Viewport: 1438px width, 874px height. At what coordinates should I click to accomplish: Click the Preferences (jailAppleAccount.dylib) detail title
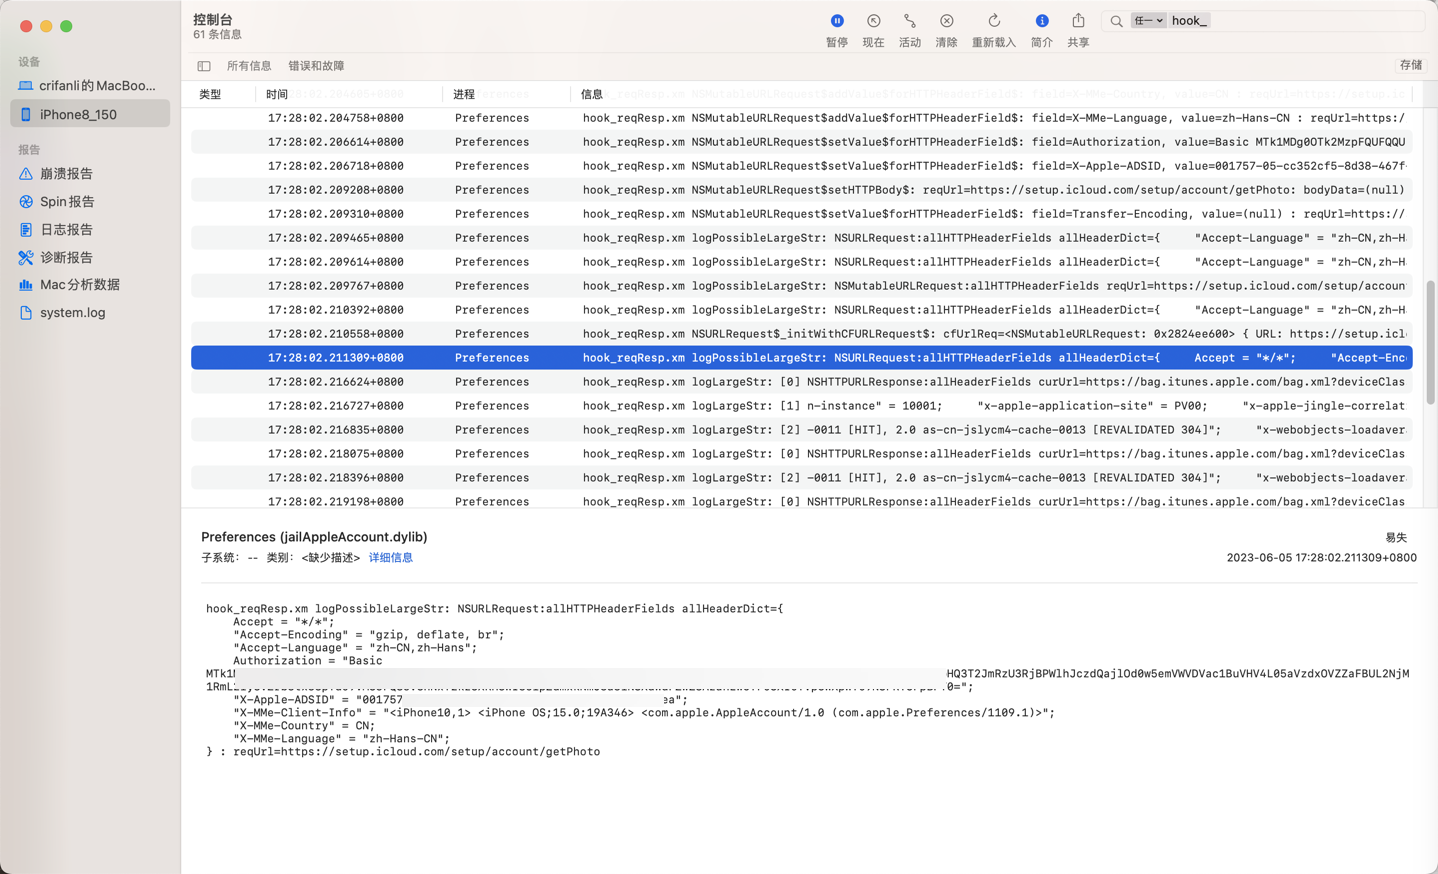click(314, 537)
